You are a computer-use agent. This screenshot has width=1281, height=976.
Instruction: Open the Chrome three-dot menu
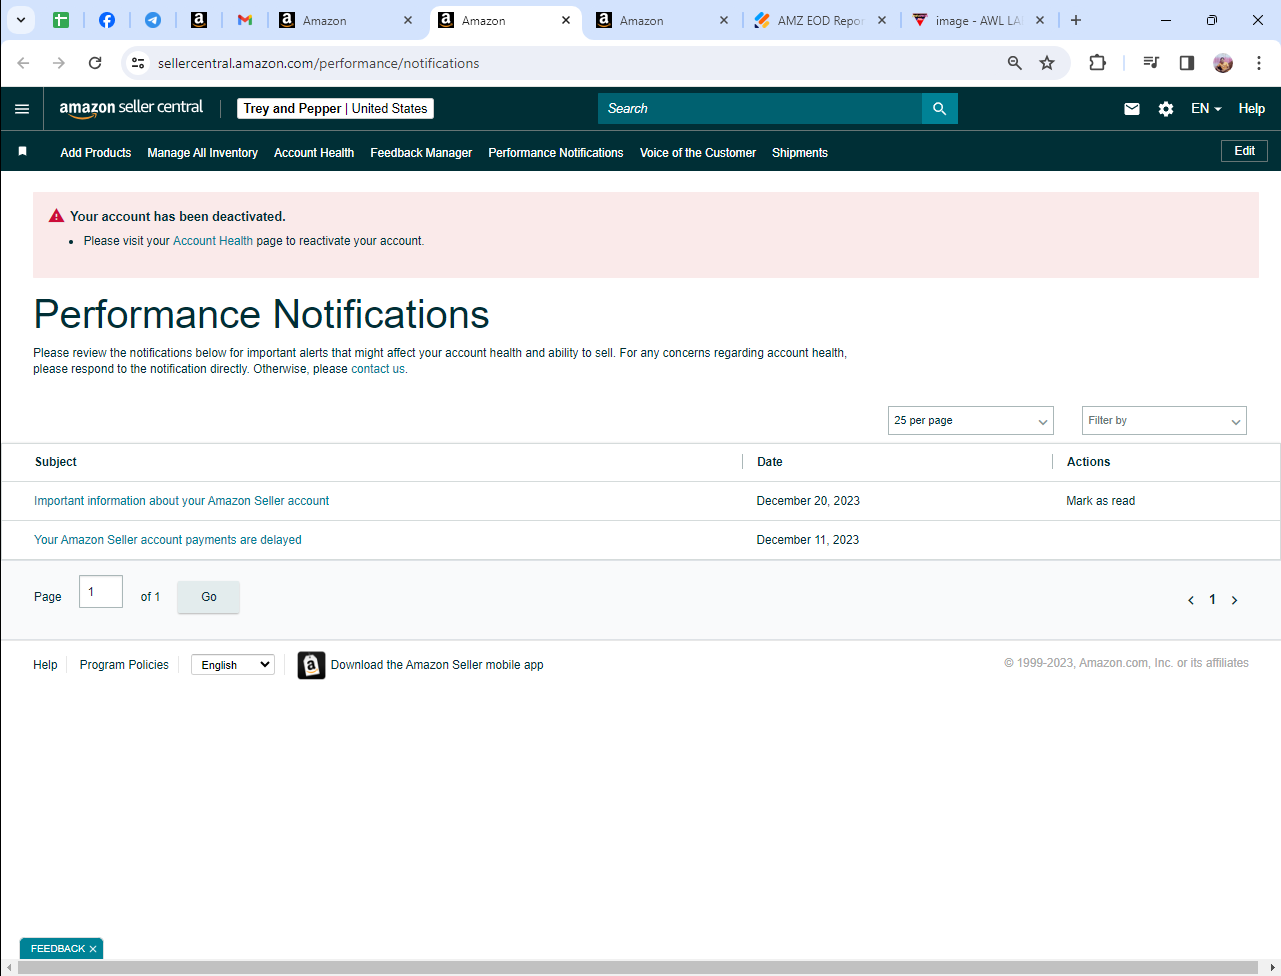point(1258,63)
